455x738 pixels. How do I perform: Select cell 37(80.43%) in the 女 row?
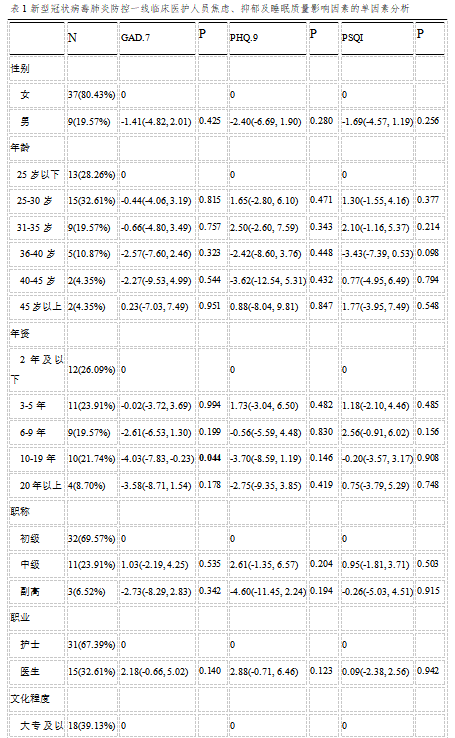click(x=91, y=95)
